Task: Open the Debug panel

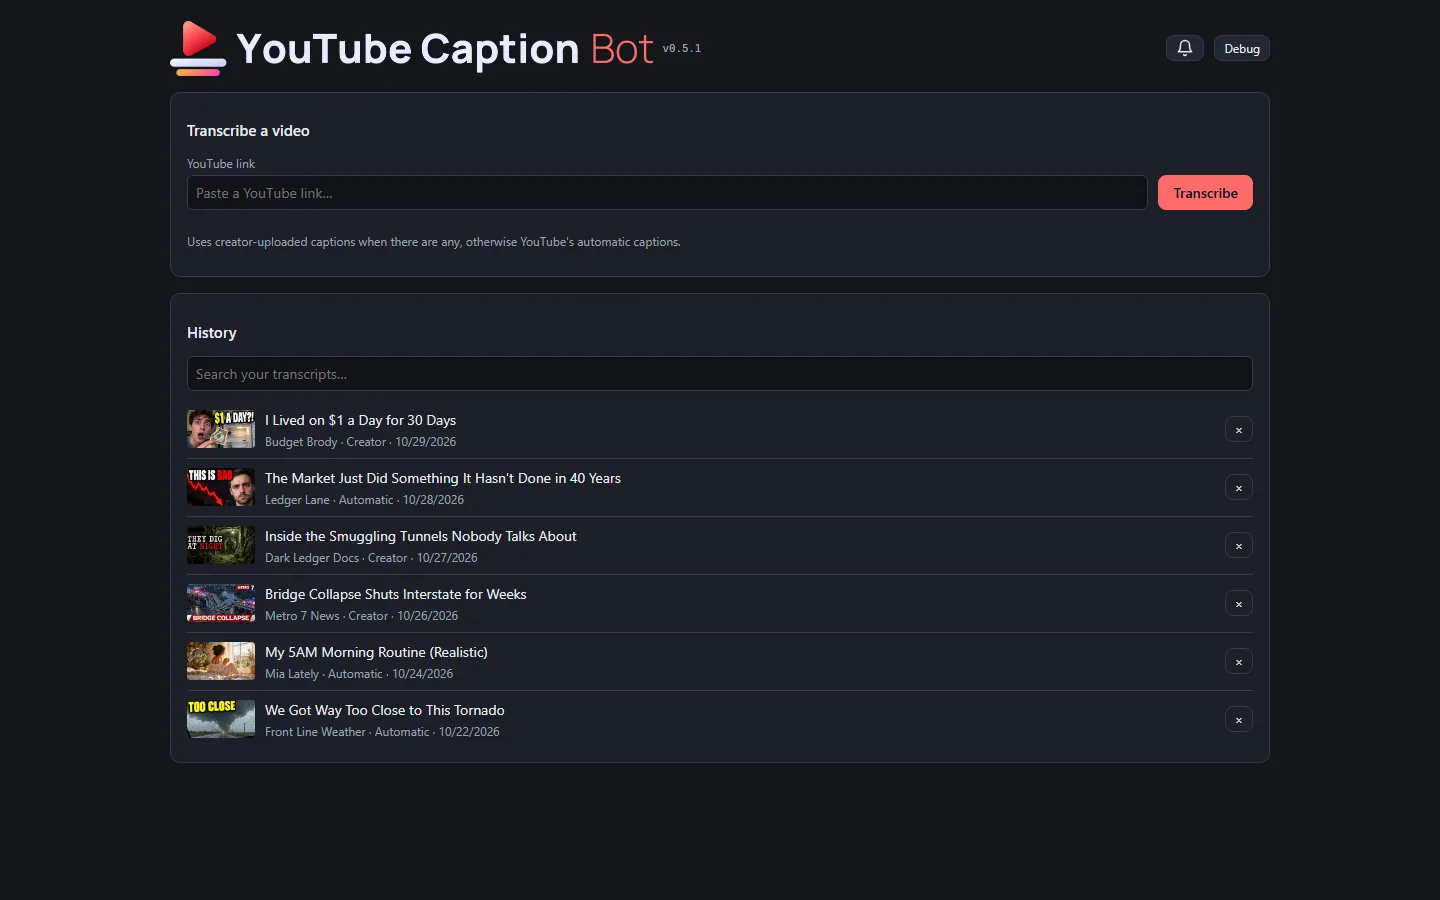Action: click(x=1242, y=48)
